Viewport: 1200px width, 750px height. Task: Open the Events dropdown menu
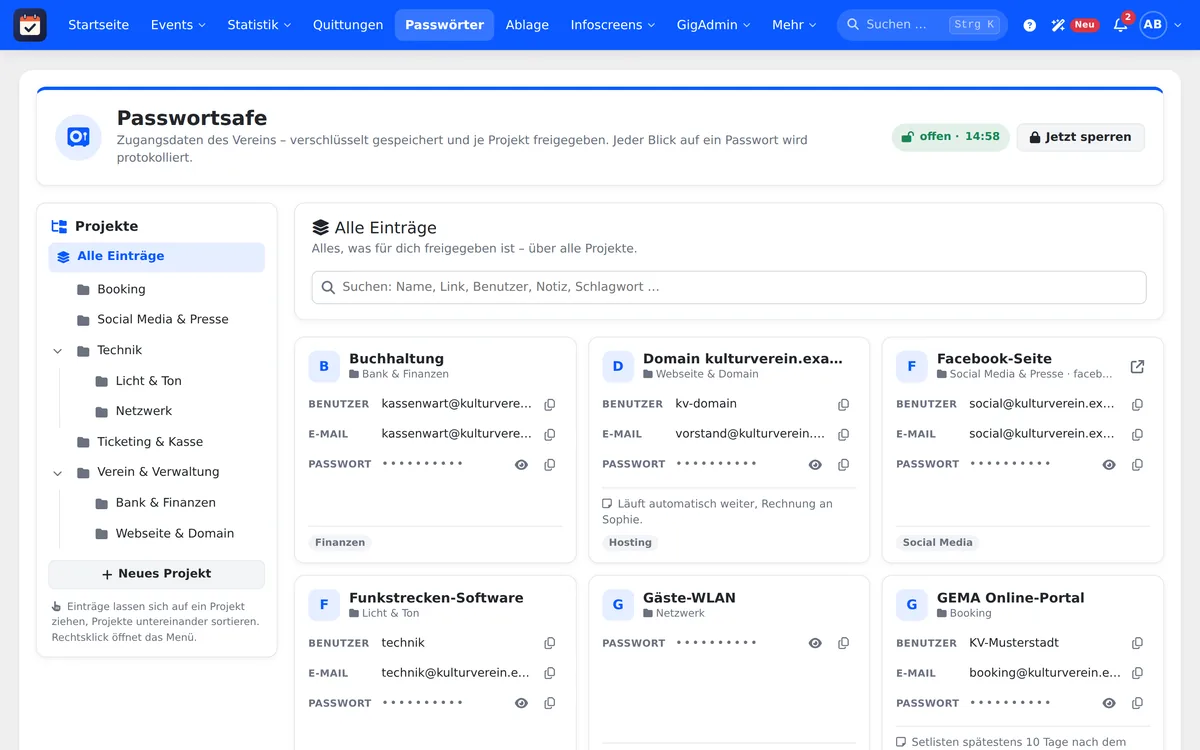[x=178, y=25]
